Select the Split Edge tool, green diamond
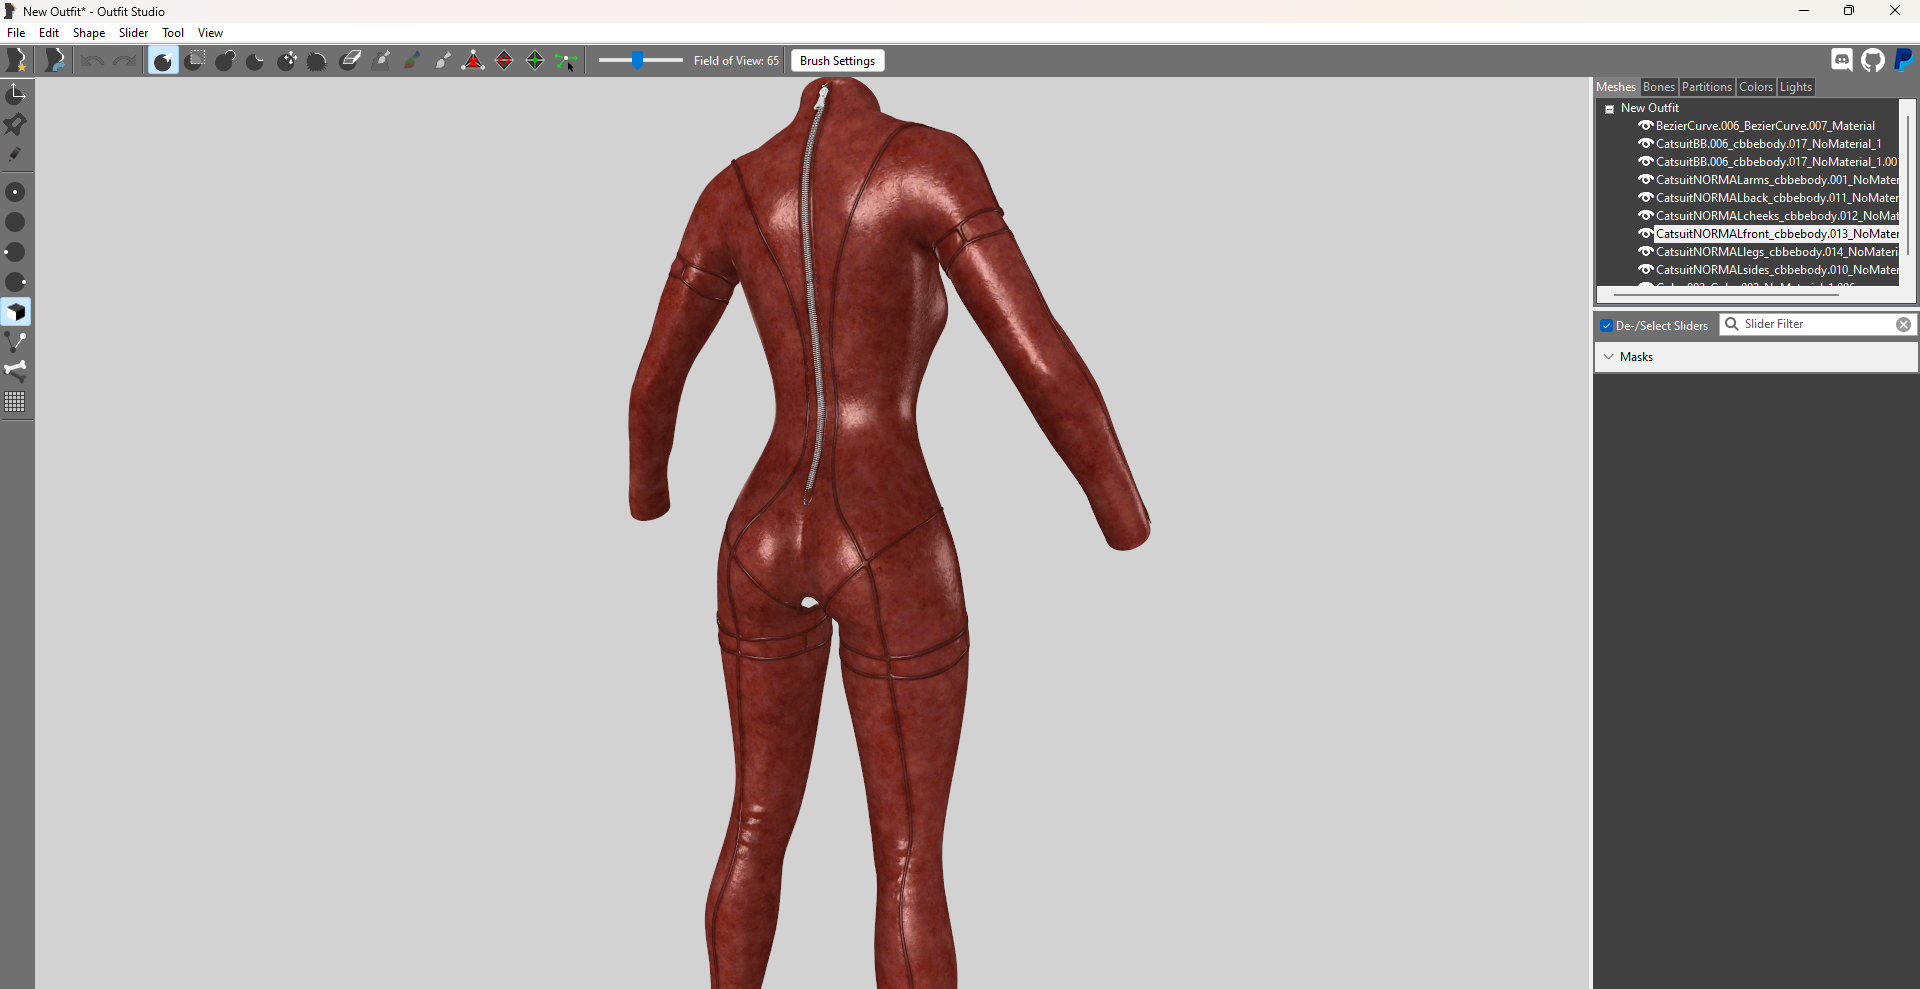 (x=535, y=61)
